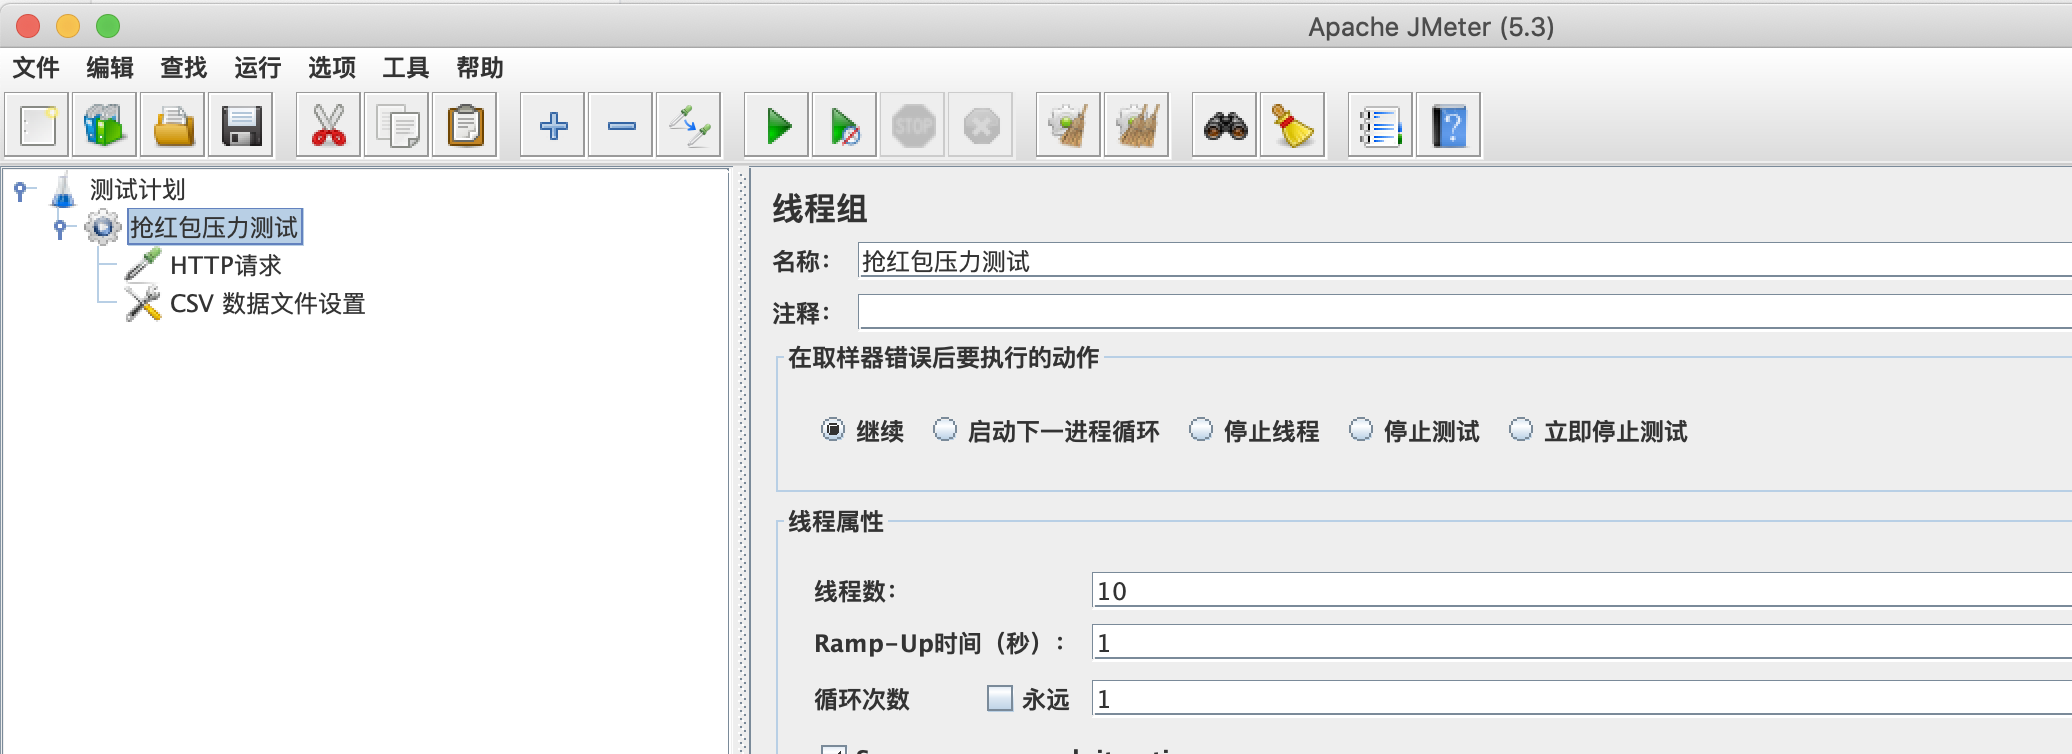Click the gear icon beside 抢红包压力测试

[x=103, y=227]
